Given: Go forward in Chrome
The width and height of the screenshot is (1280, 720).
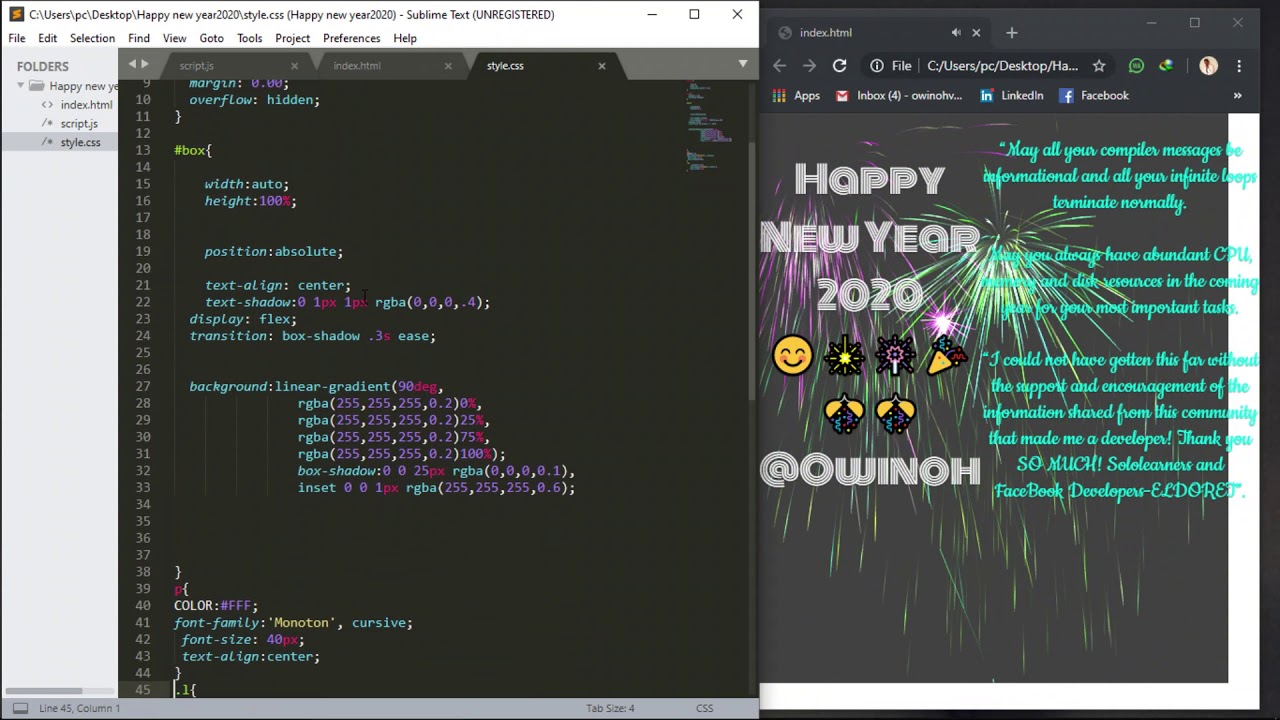Looking at the screenshot, I should coord(809,65).
